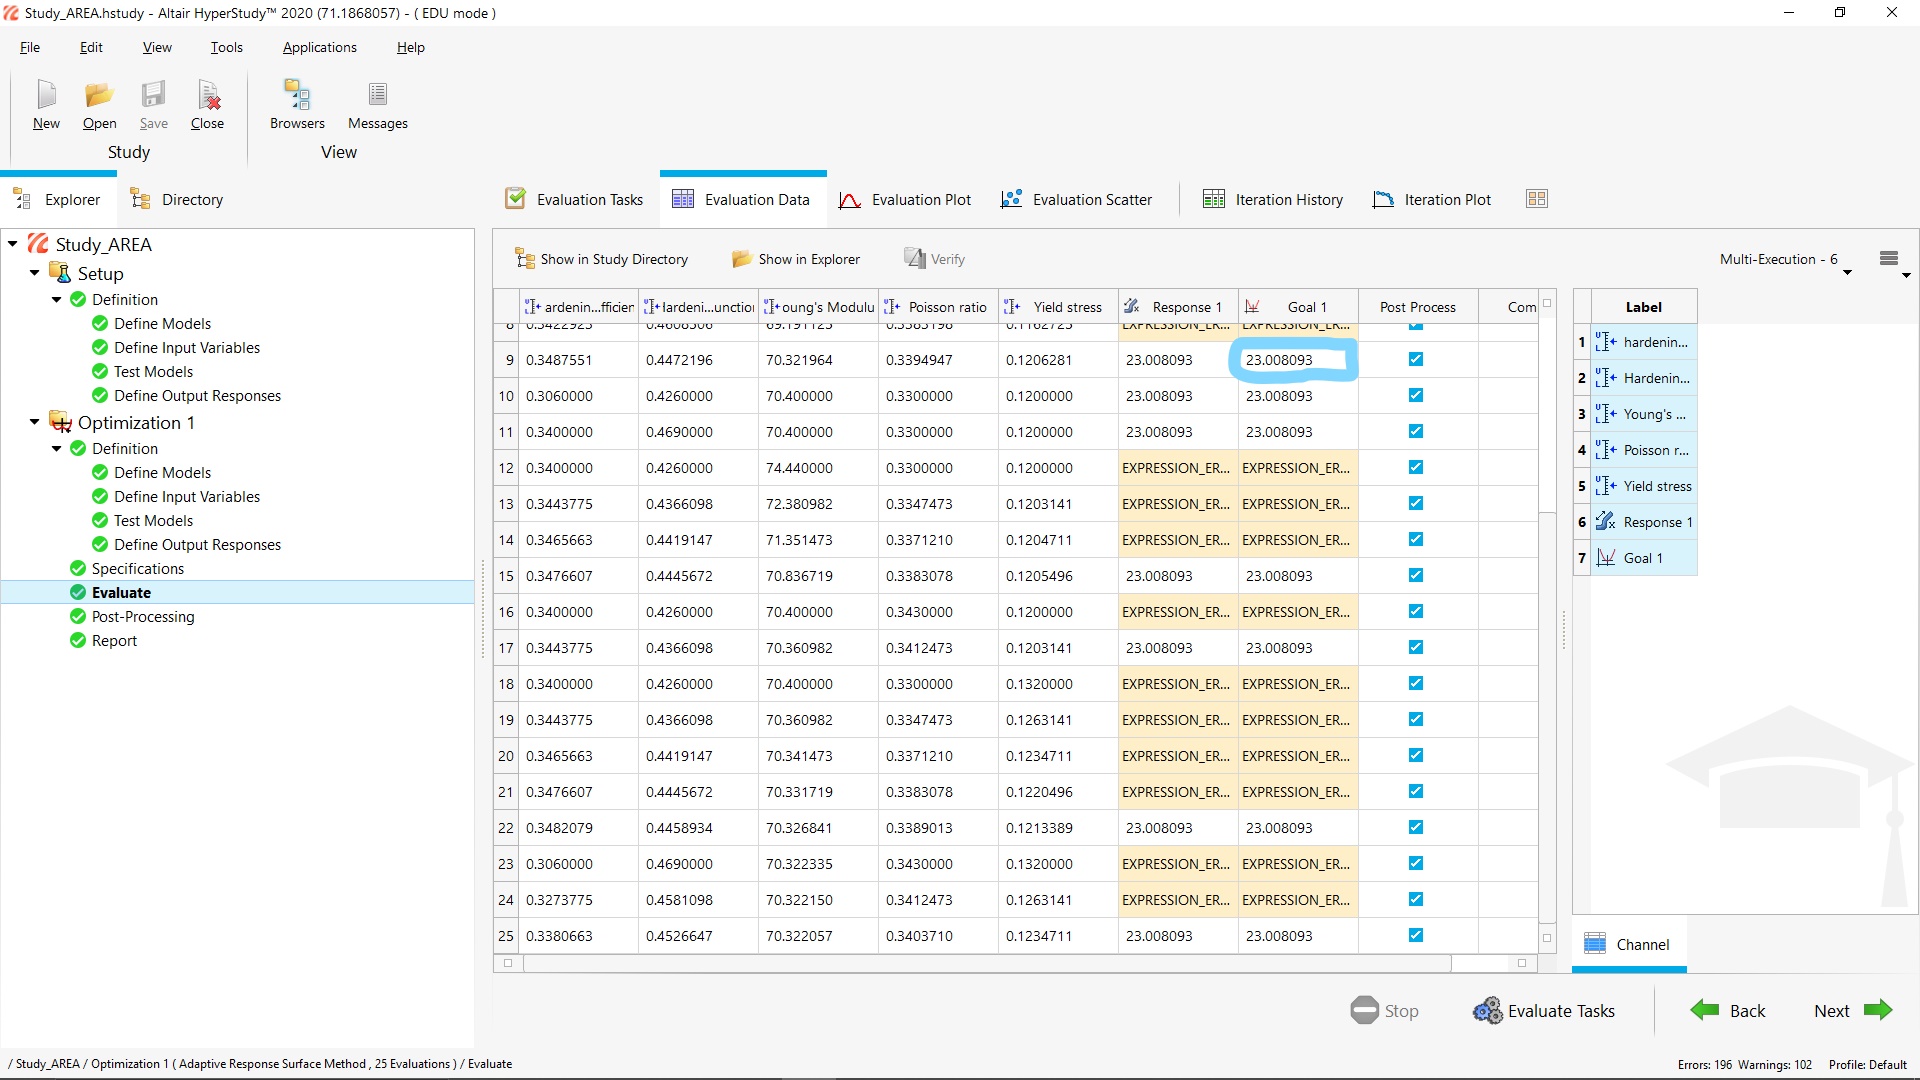Screen dimensions: 1920x1080
Task: Open a study with the Open icon
Action: (x=99, y=95)
